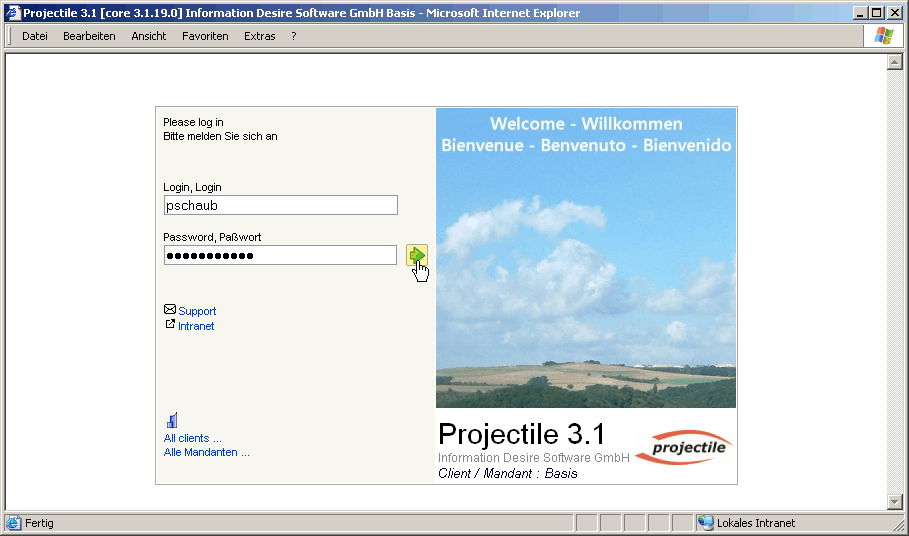Open the Ansicht menu

(148, 36)
